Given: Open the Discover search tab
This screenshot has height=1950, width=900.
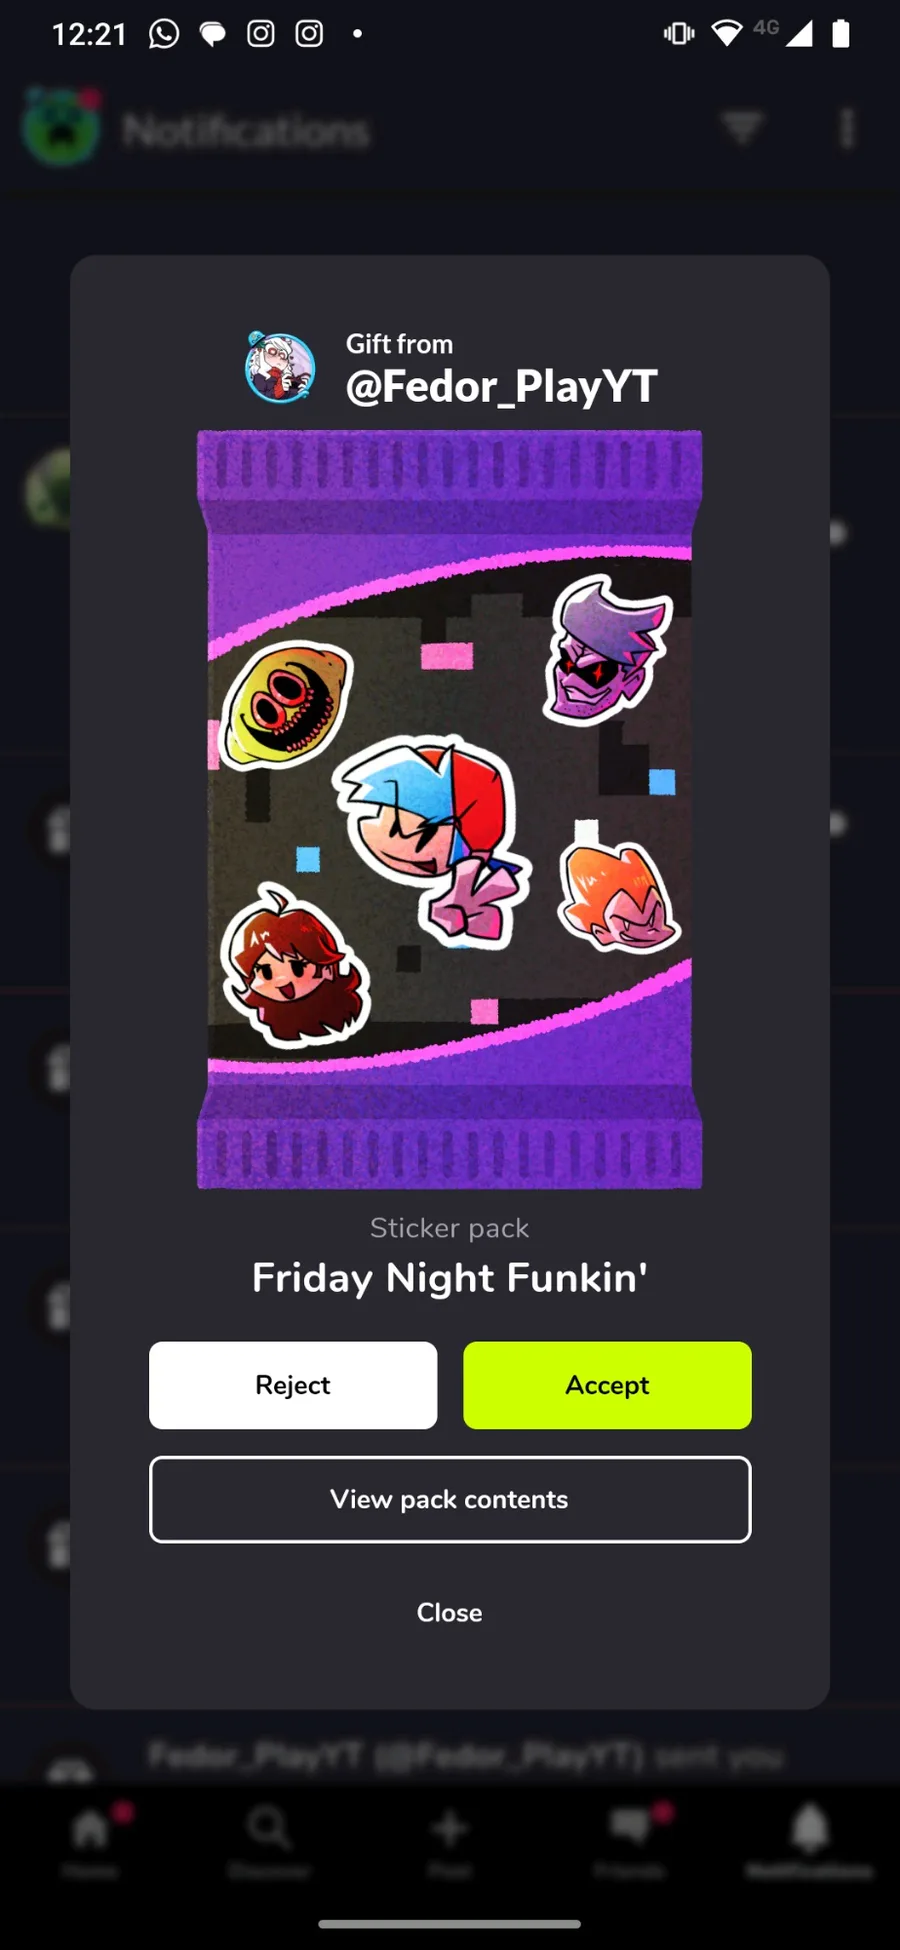Looking at the screenshot, I should point(268,1828).
